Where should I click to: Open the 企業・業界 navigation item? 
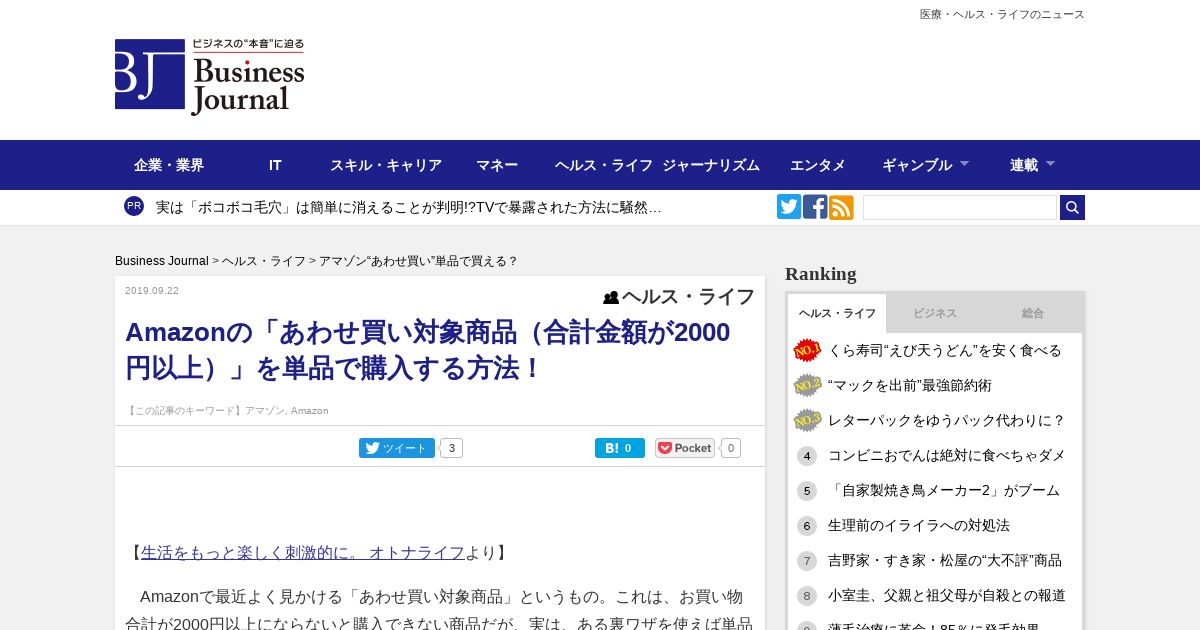click(x=169, y=165)
